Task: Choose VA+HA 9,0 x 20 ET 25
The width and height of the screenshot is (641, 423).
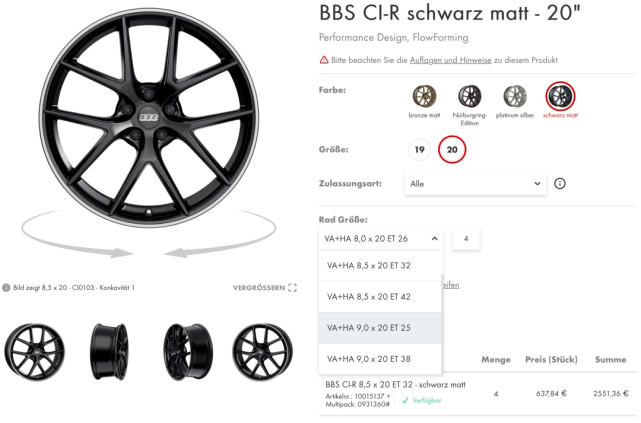Action: [369, 327]
